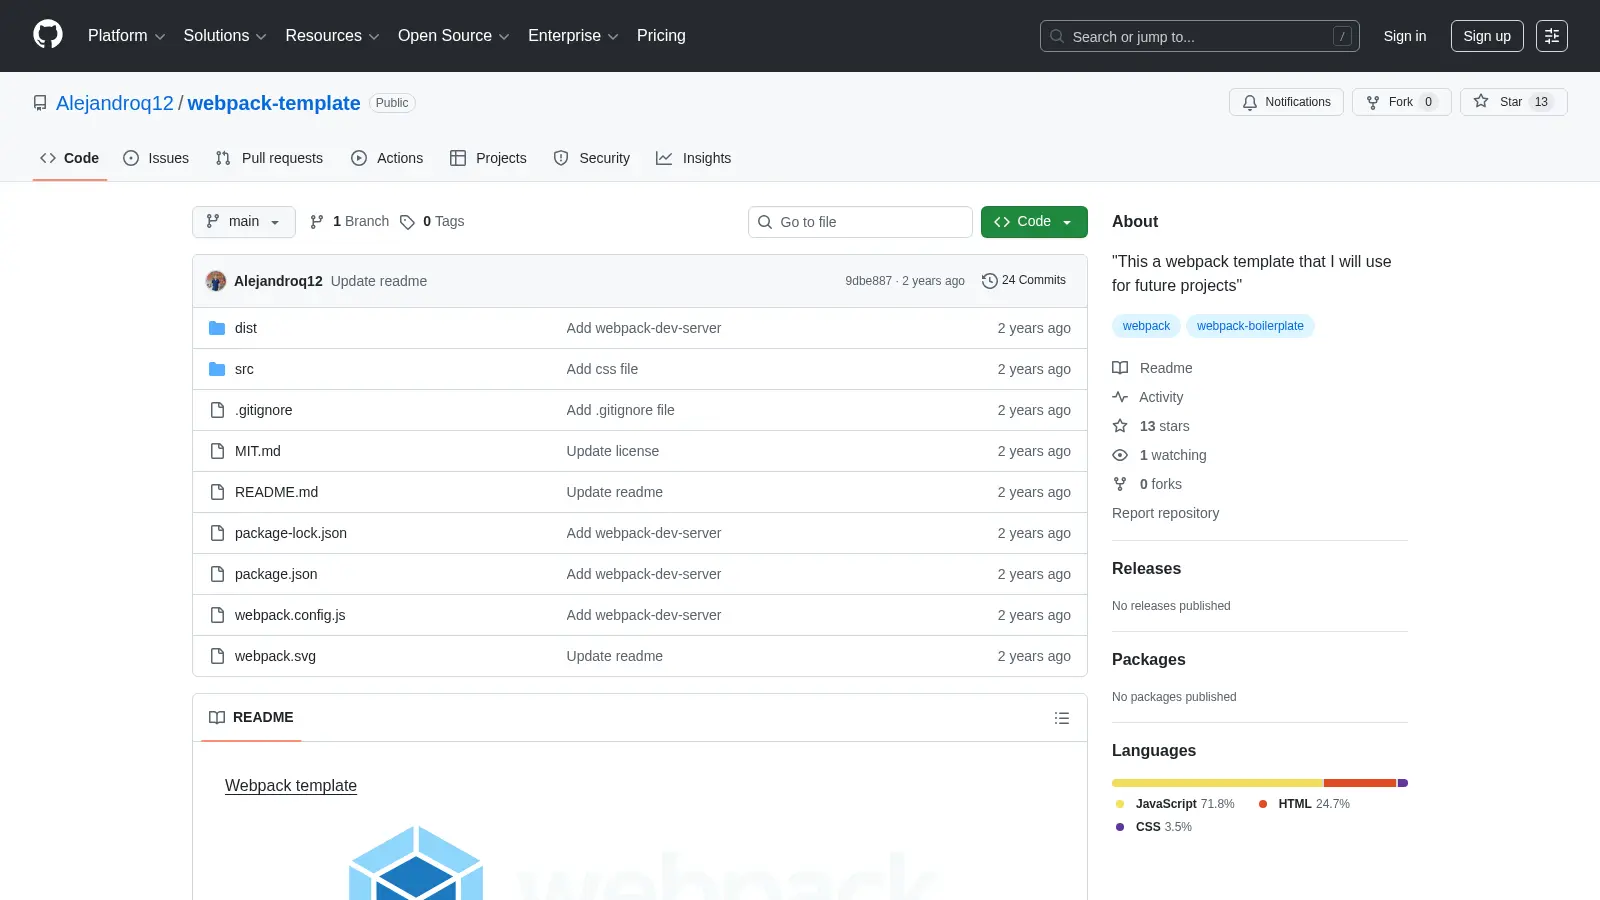Click the repository icon beside Alejandroq12
1600x900 pixels.
tap(40, 103)
